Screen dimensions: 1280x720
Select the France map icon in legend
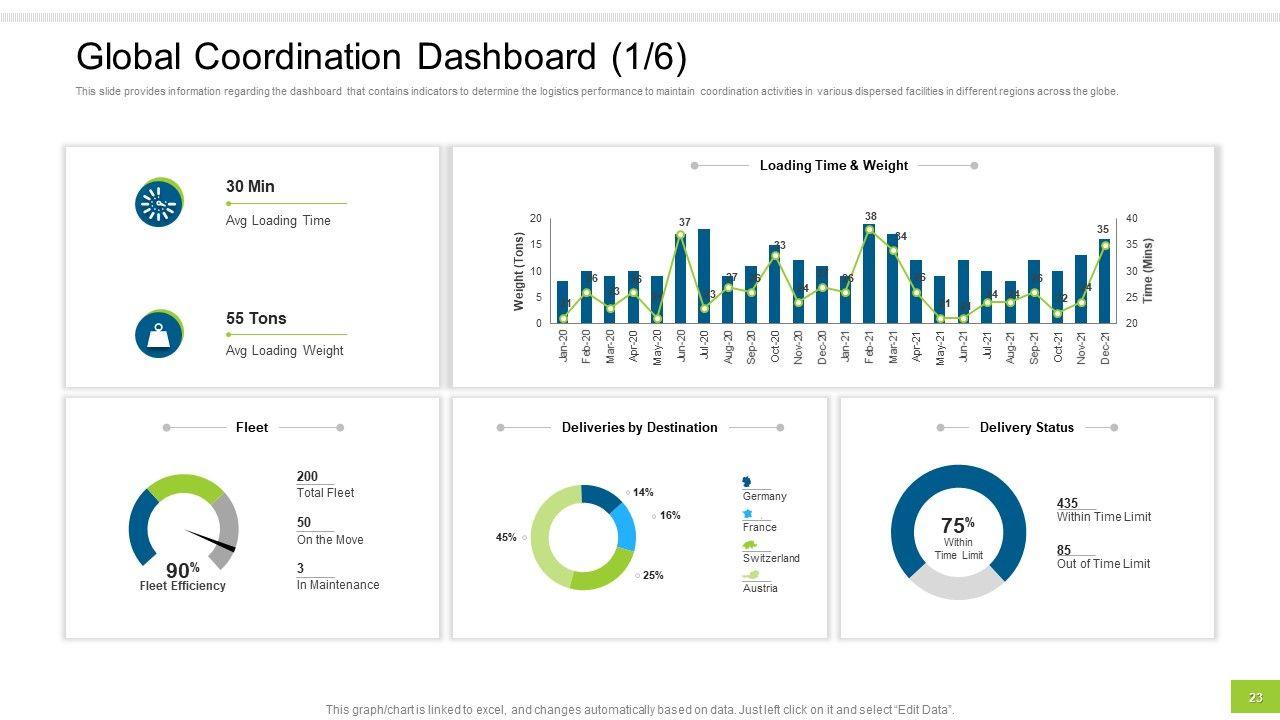point(747,514)
